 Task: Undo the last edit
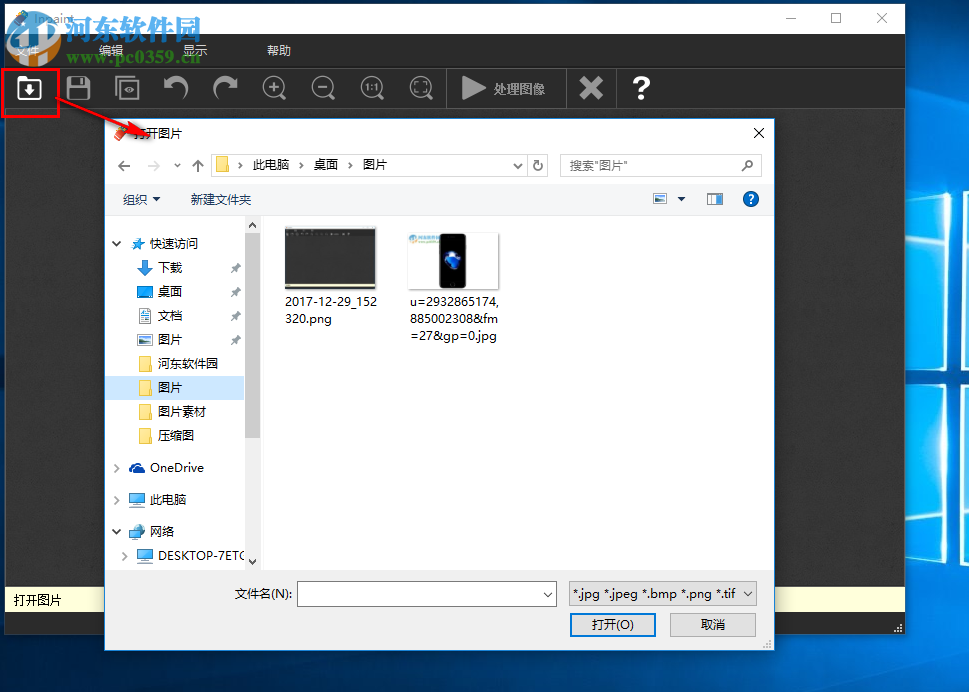tap(175, 88)
